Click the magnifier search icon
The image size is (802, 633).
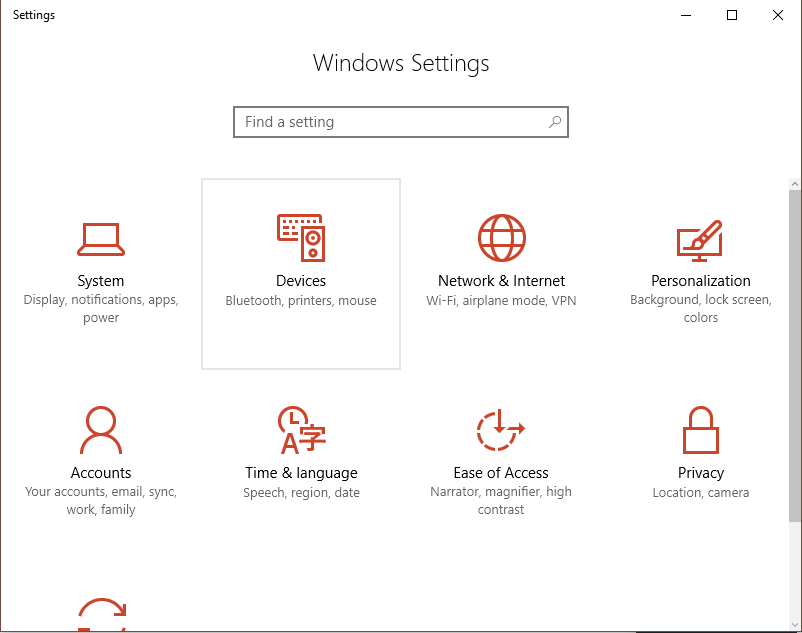point(555,122)
